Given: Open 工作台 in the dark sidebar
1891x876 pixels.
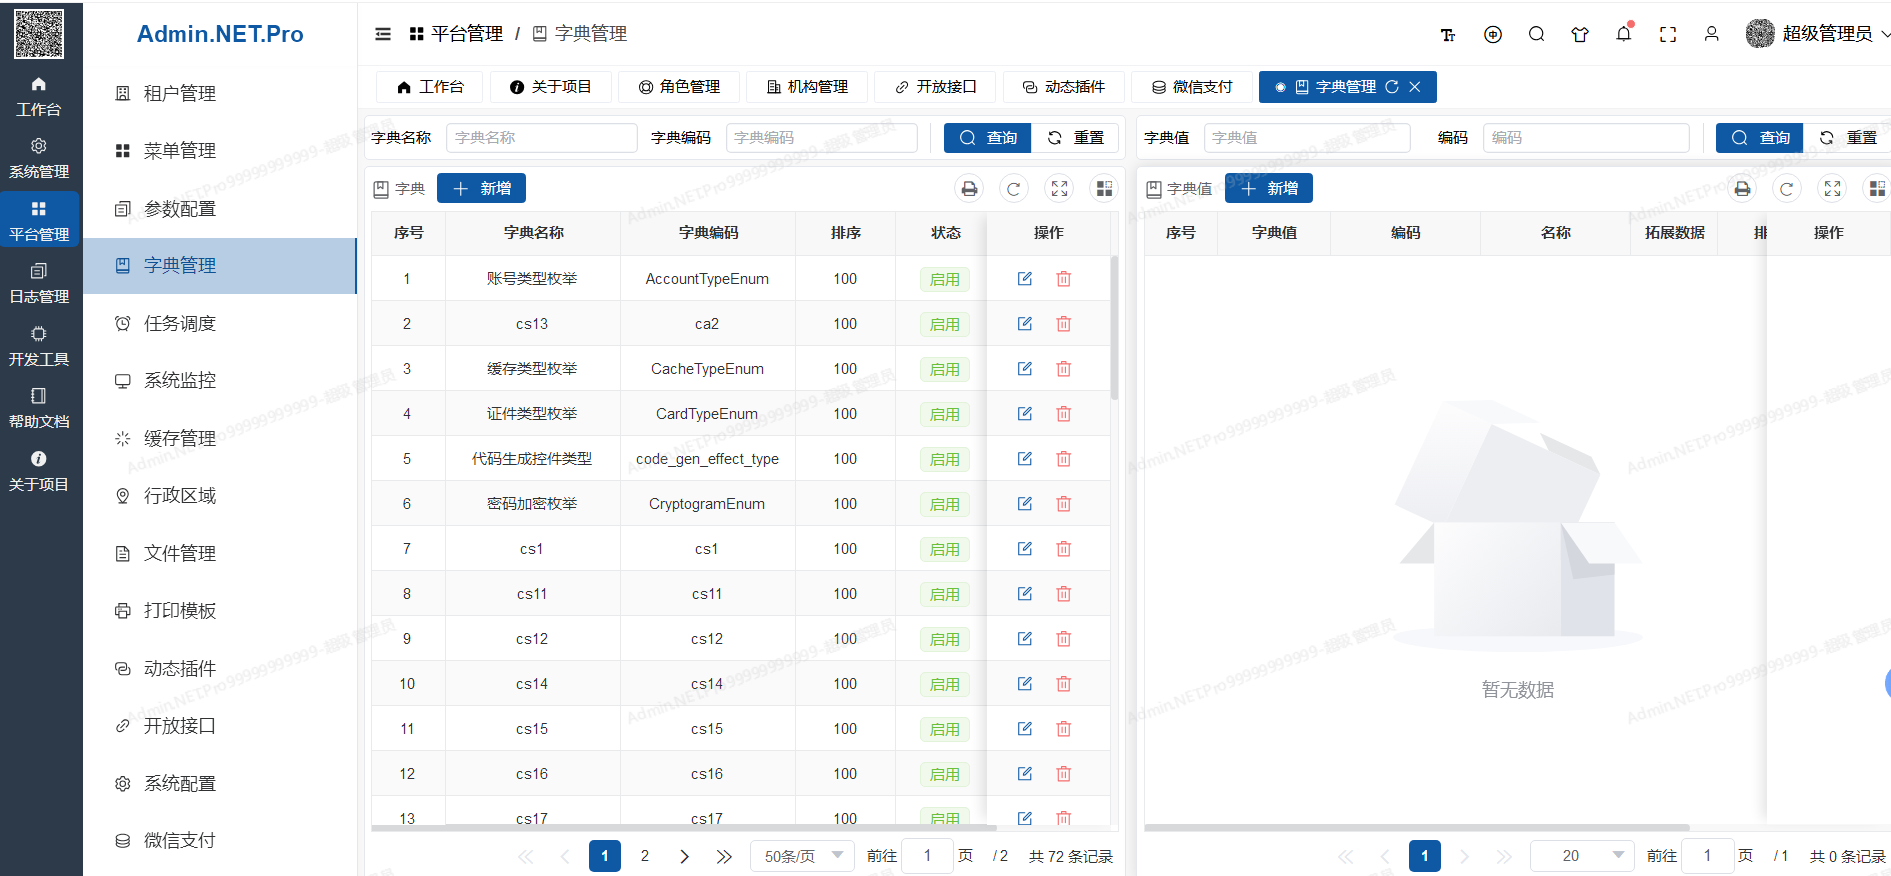Looking at the screenshot, I should click(x=39, y=97).
